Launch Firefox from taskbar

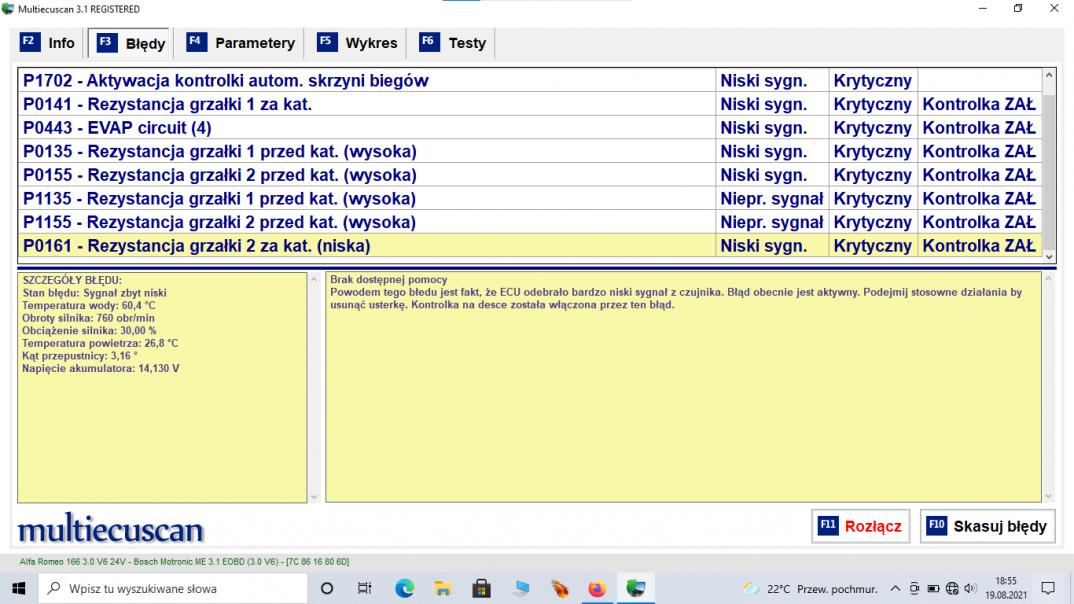[597, 589]
